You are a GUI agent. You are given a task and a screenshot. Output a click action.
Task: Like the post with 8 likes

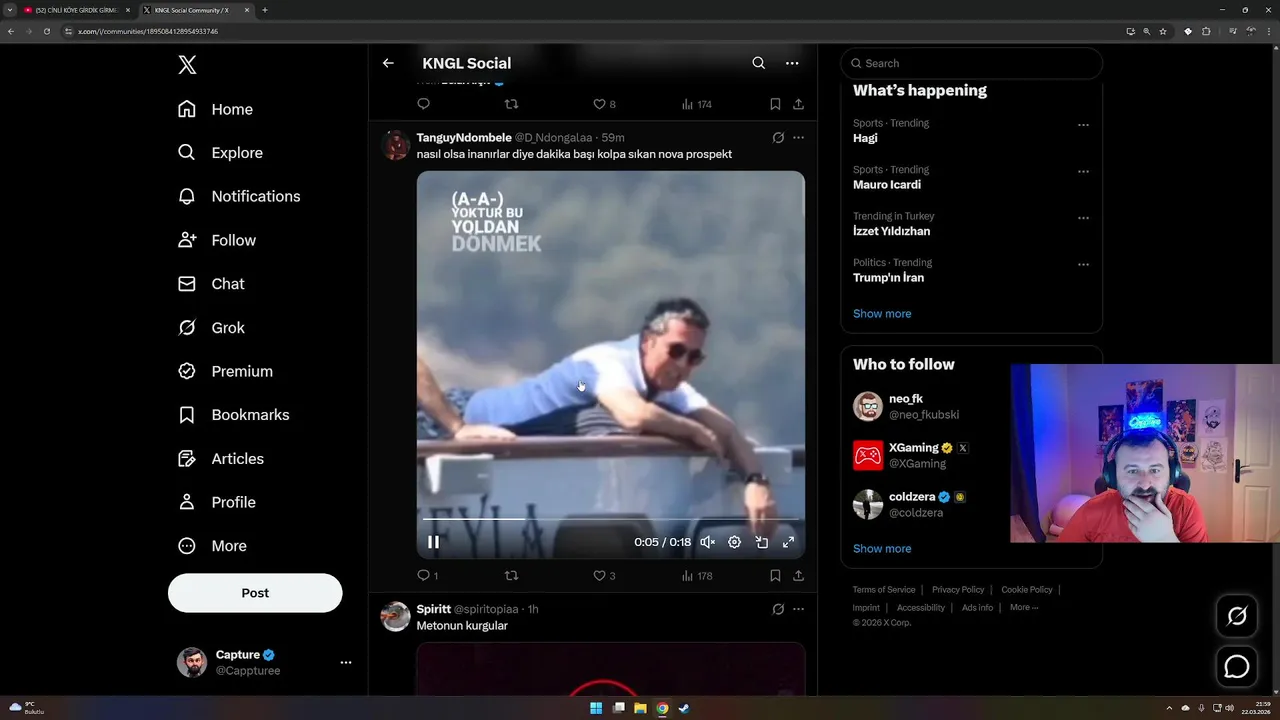(x=604, y=104)
